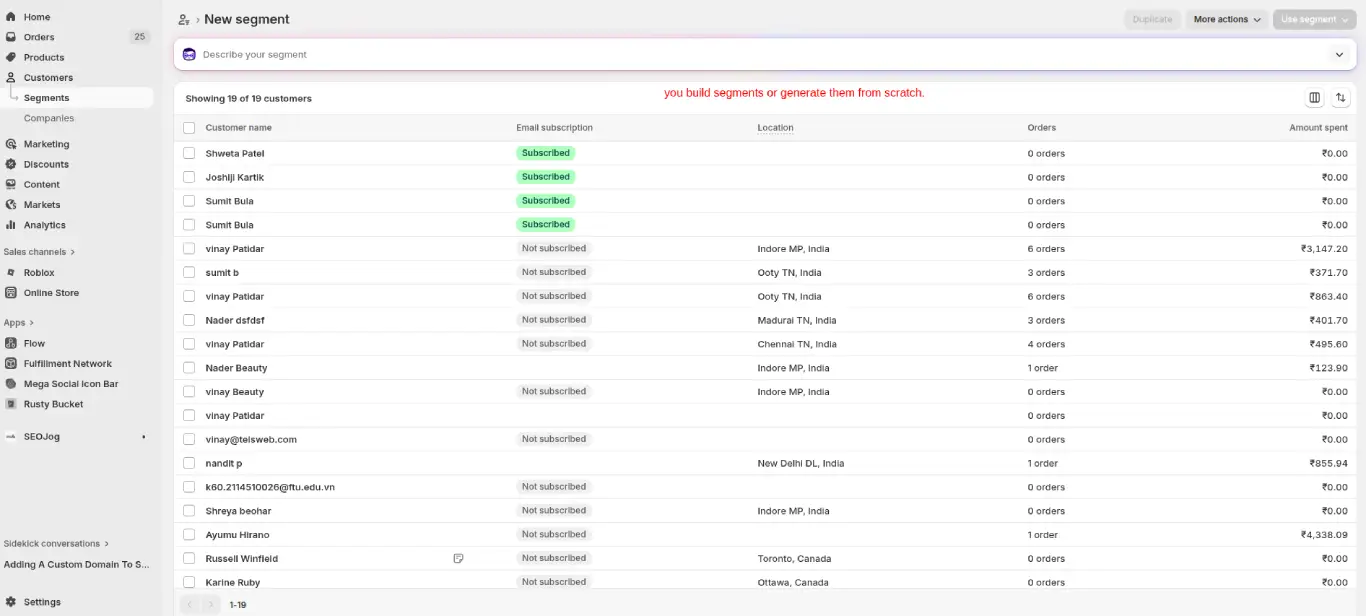
Task: Switch to the Companies section
Action: coord(49,117)
